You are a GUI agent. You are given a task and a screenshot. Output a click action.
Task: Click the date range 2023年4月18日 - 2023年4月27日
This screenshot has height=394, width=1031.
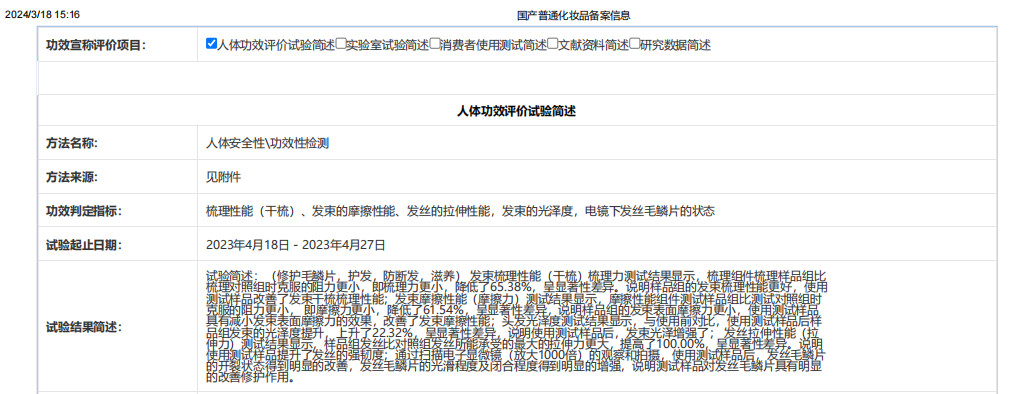click(295, 245)
